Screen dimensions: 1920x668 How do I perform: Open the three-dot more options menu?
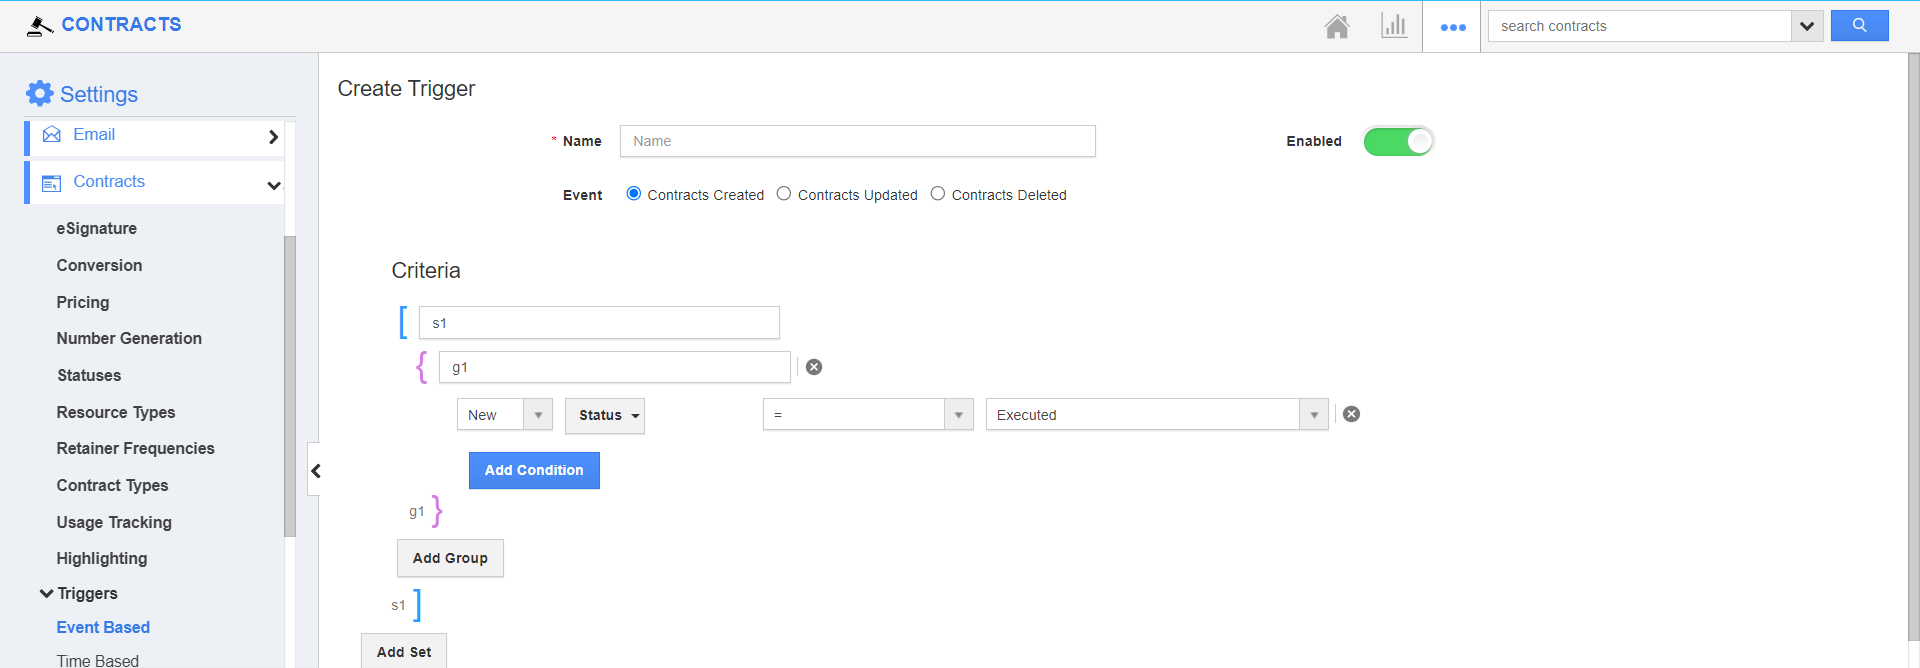1452,27
